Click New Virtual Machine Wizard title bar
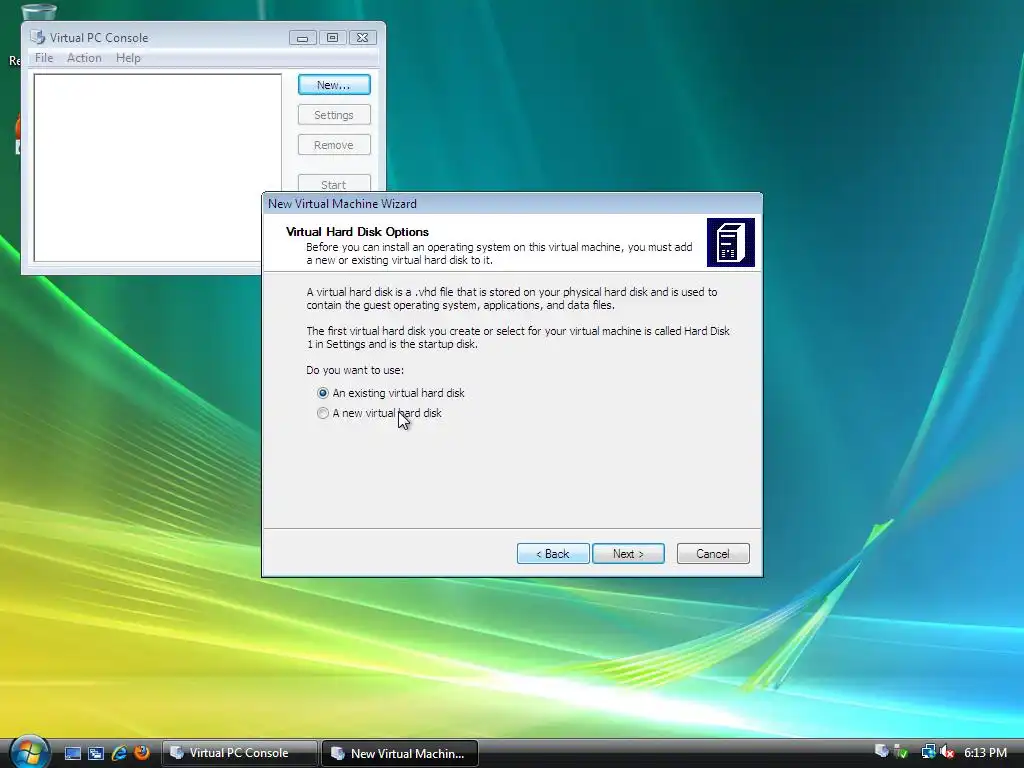 512,204
